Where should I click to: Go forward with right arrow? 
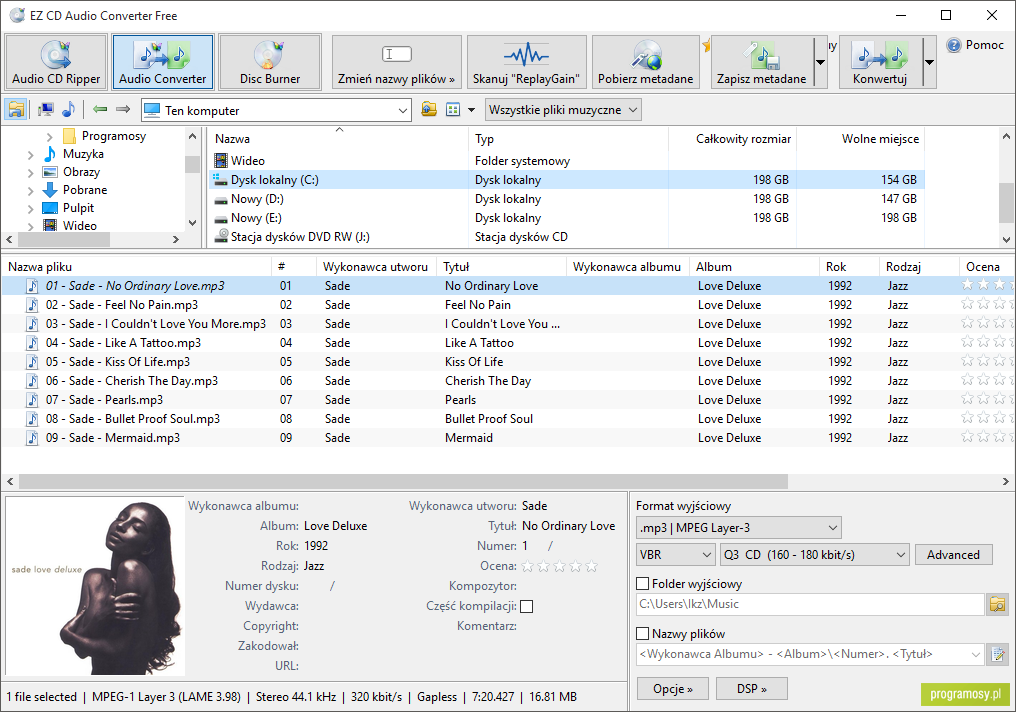(123, 109)
